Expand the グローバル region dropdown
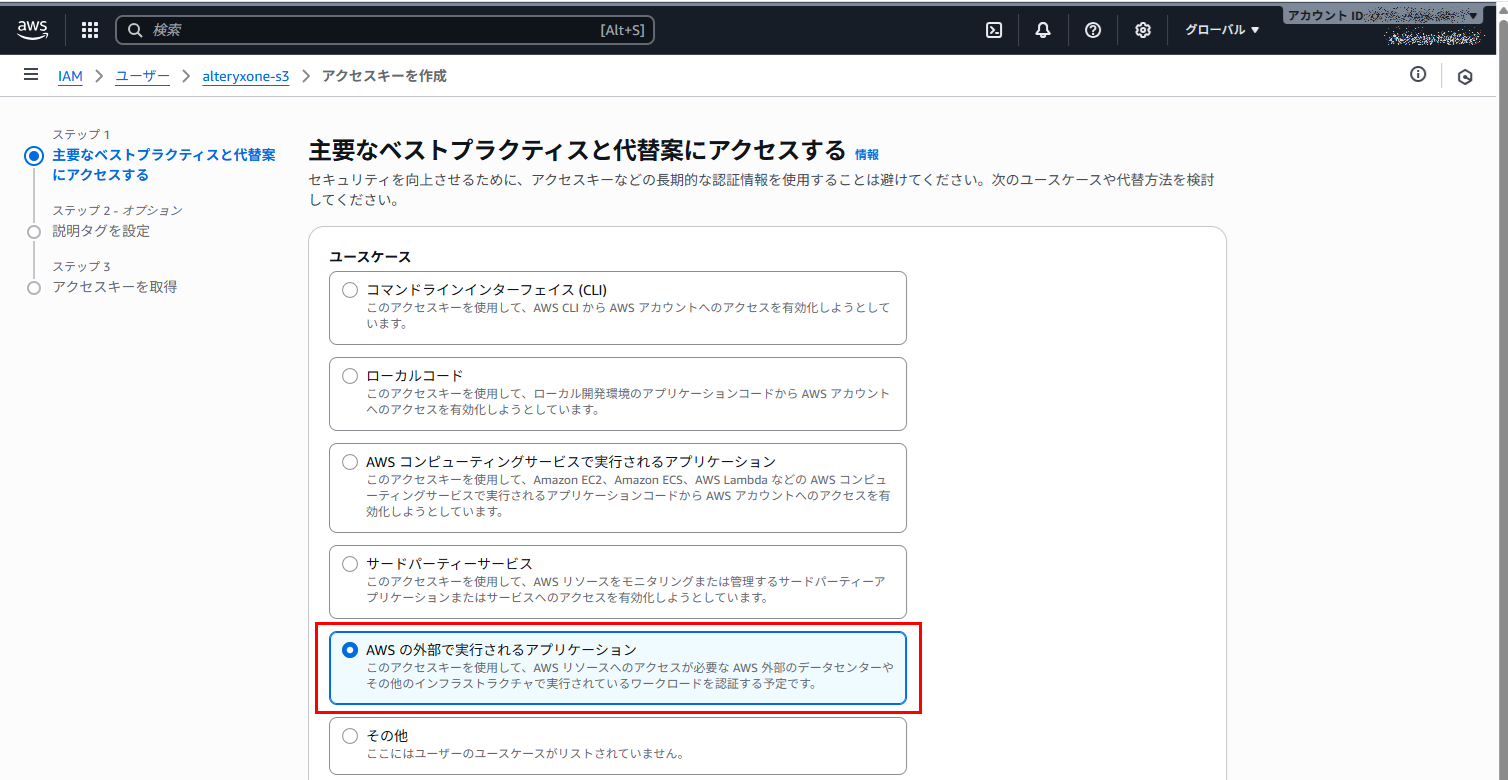Screen dimensions: 1508x780 (1222, 30)
